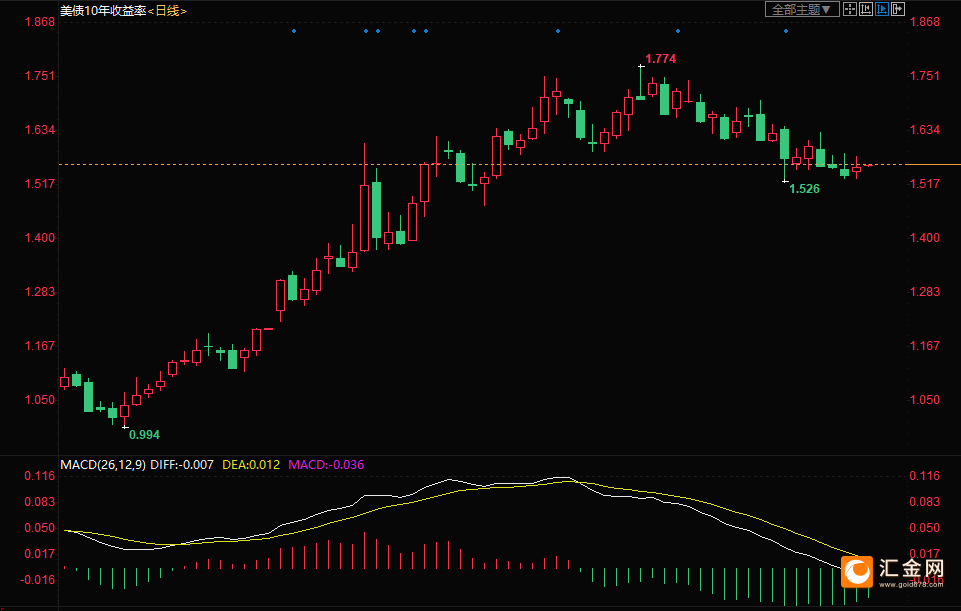Select the DIFF:-0.007 value readout

point(182,465)
